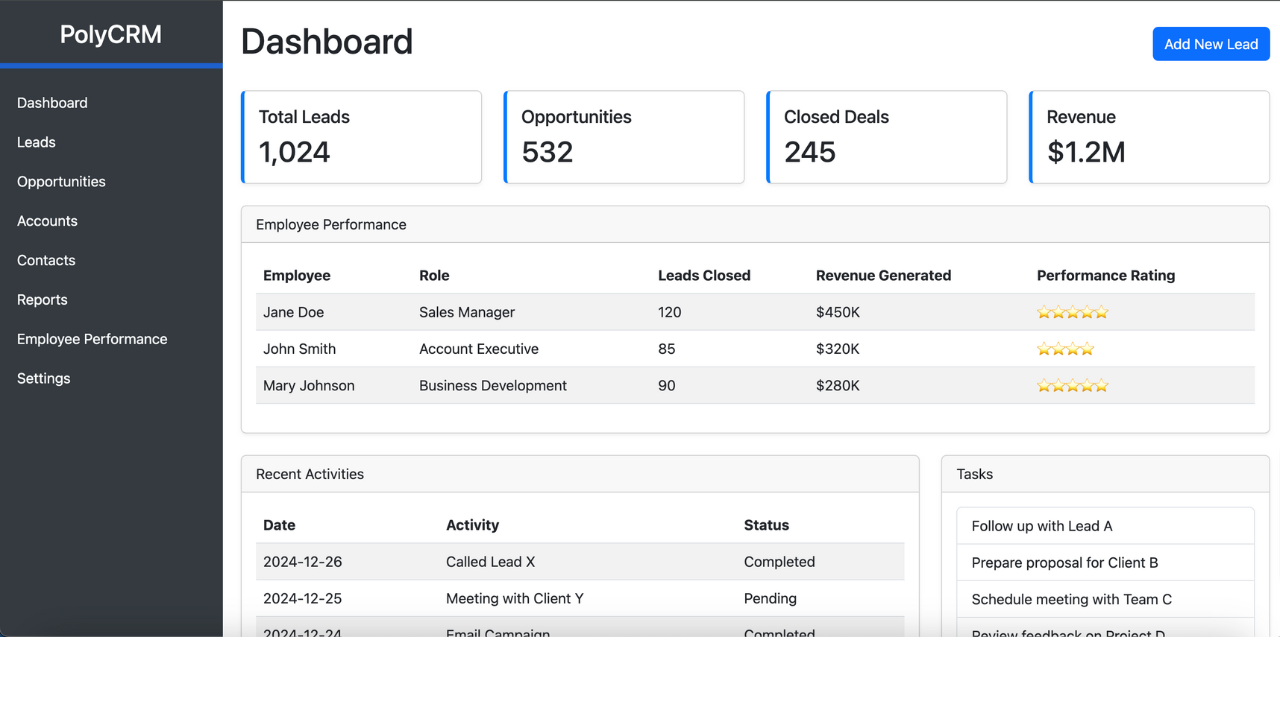Click the Closed Deals card
The width and height of the screenshot is (1280, 720).
coord(886,137)
